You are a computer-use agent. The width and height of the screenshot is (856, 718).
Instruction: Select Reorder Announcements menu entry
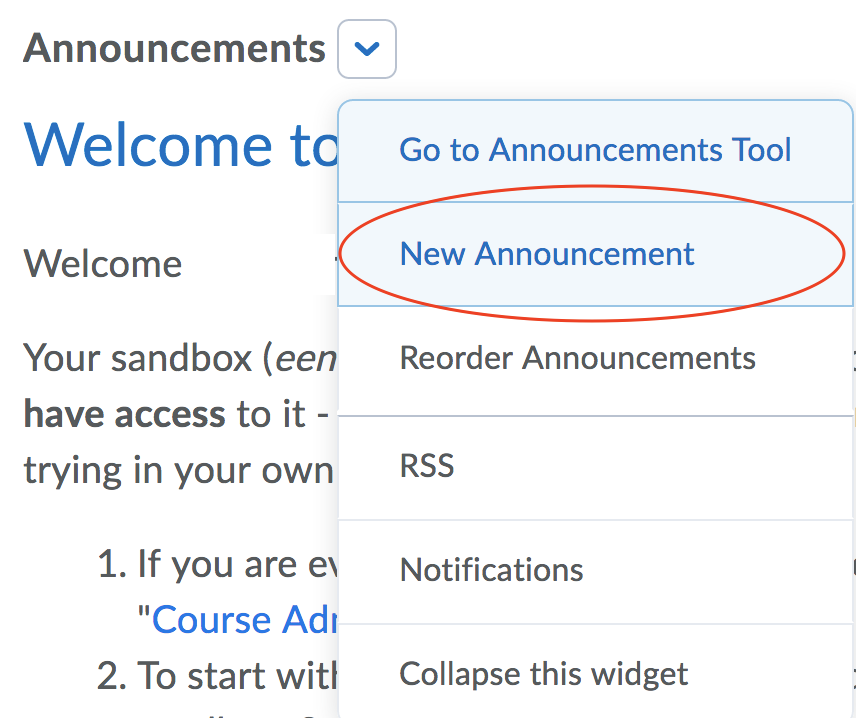577,358
